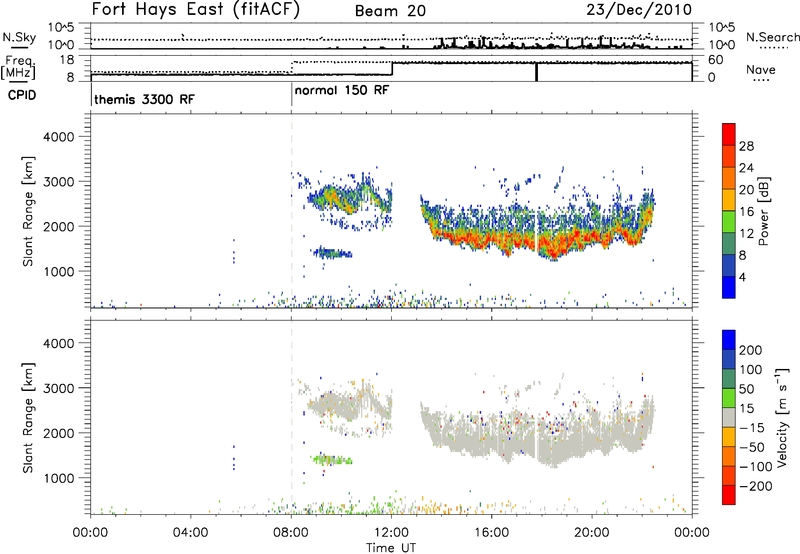Click the "Fort Hays East (fitACF)" title
800x554 pixels.
tap(195, 10)
